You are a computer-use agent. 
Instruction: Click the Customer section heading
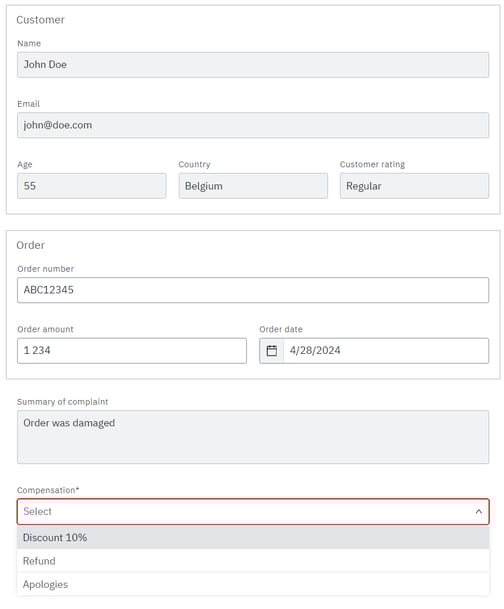pos(40,20)
